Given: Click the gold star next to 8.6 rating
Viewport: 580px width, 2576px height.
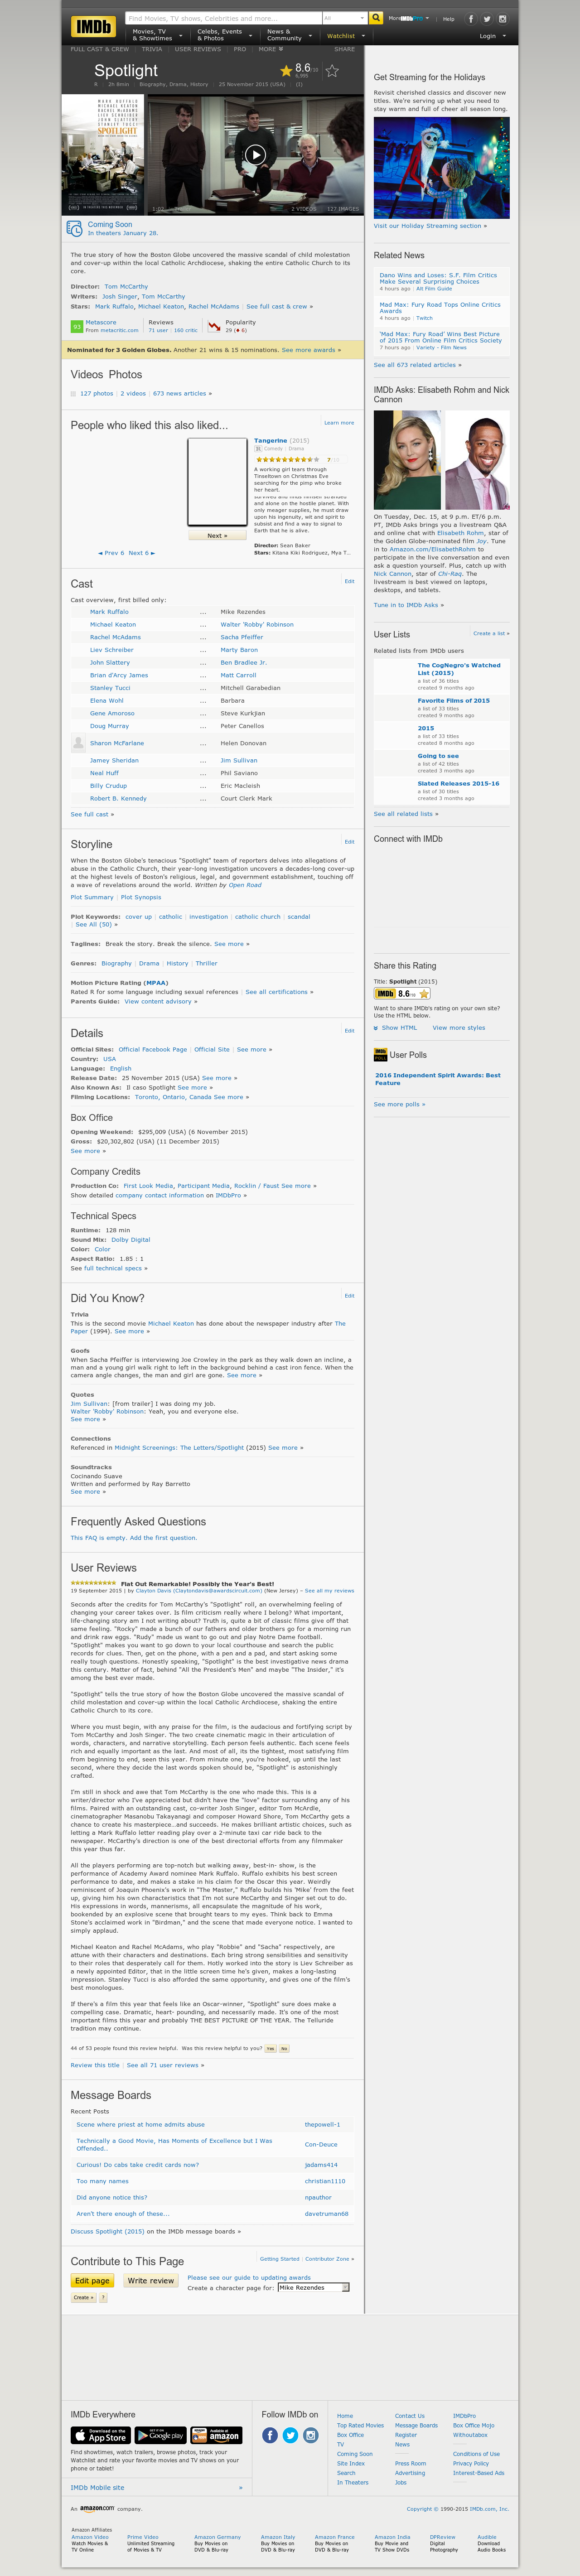Looking at the screenshot, I should tap(286, 71).
